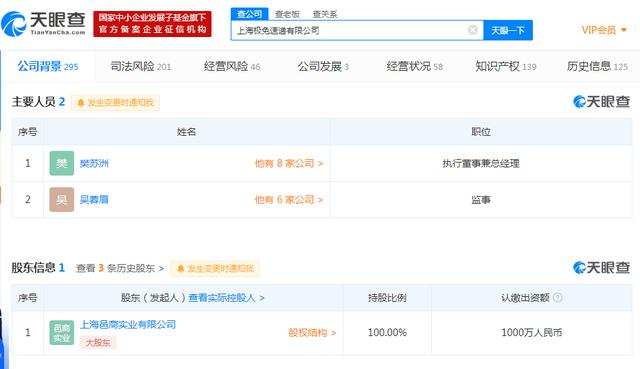Click the 大股东 tag
Viewport: 640px width, 369px height.
click(98, 342)
